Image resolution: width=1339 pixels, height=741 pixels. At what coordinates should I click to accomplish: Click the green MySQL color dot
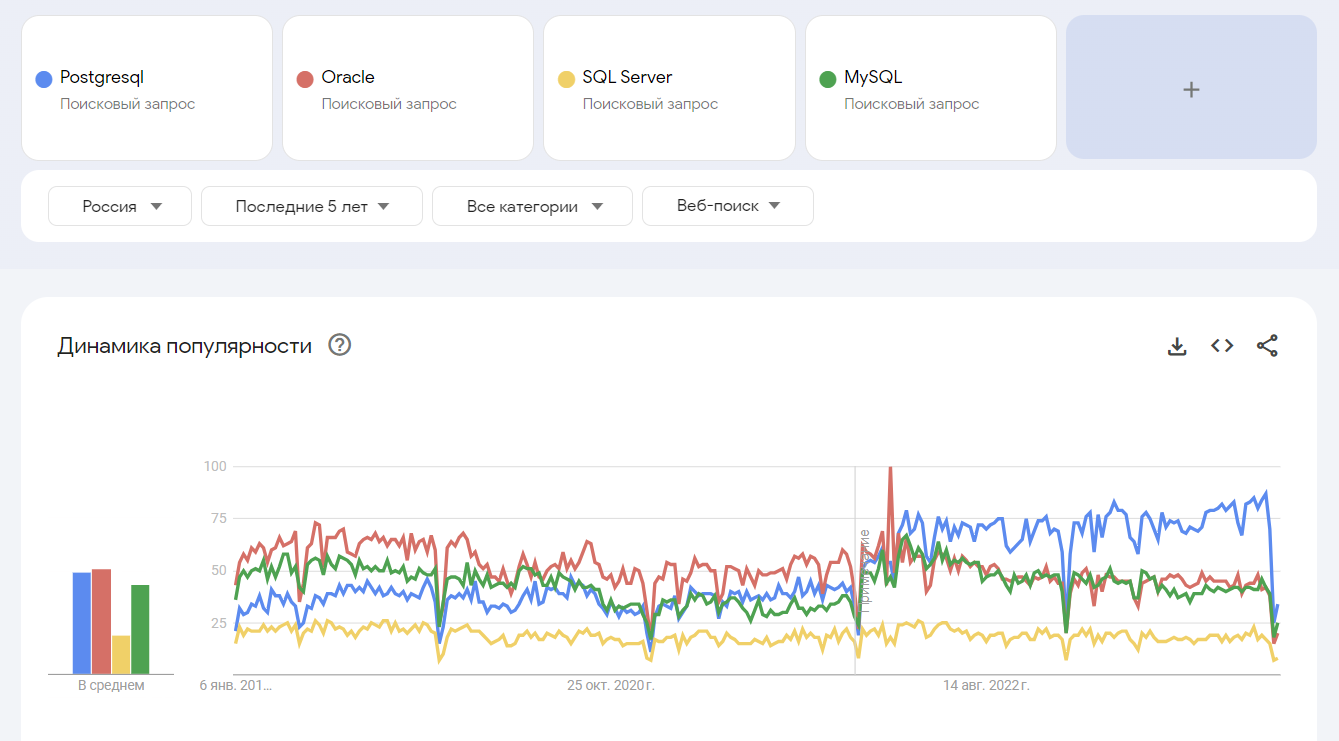pyautogui.click(x=827, y=79)
